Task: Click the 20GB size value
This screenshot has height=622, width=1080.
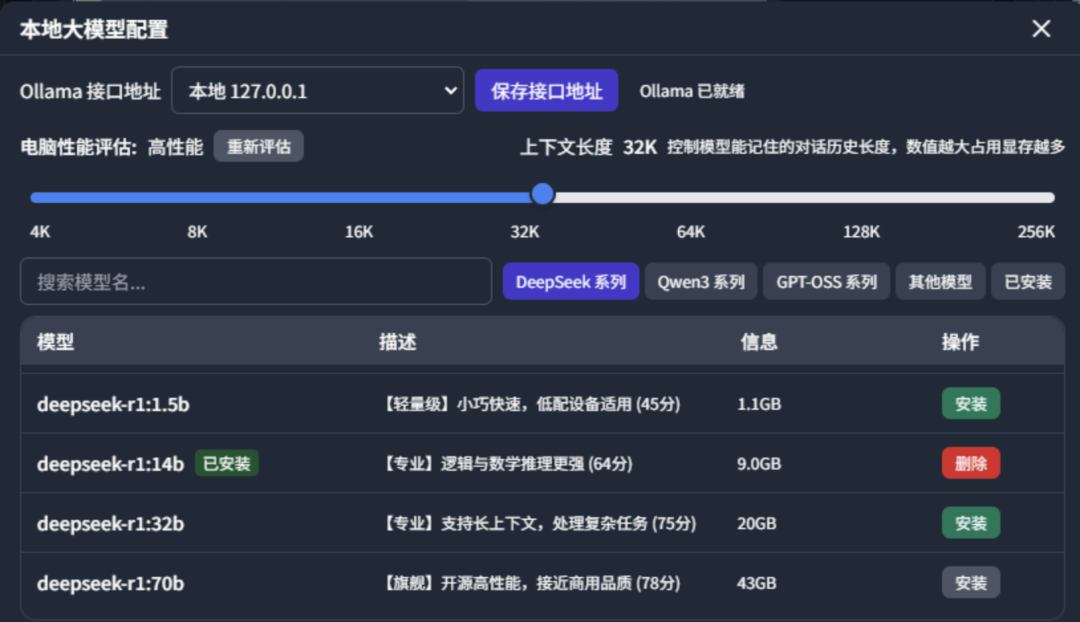Action: [x=756, y=523]
